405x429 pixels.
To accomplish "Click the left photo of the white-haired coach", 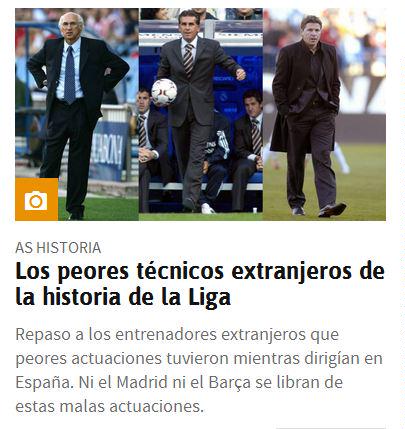I will pyautogui.click(x=77, y=114).
